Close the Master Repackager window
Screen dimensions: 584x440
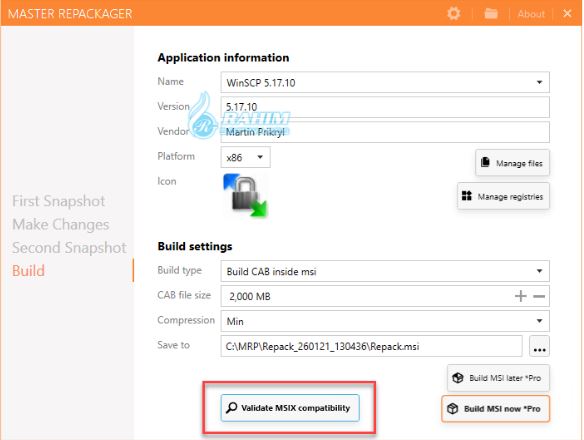pyautogui.click(x=567, y=14)
